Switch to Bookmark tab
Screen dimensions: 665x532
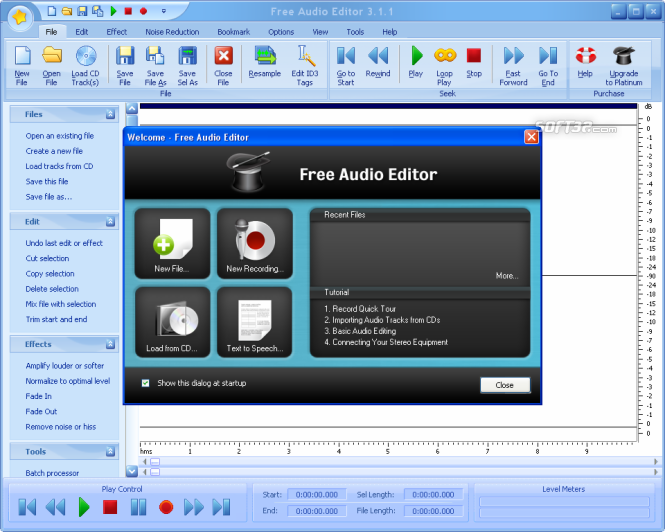pos(234,32)
